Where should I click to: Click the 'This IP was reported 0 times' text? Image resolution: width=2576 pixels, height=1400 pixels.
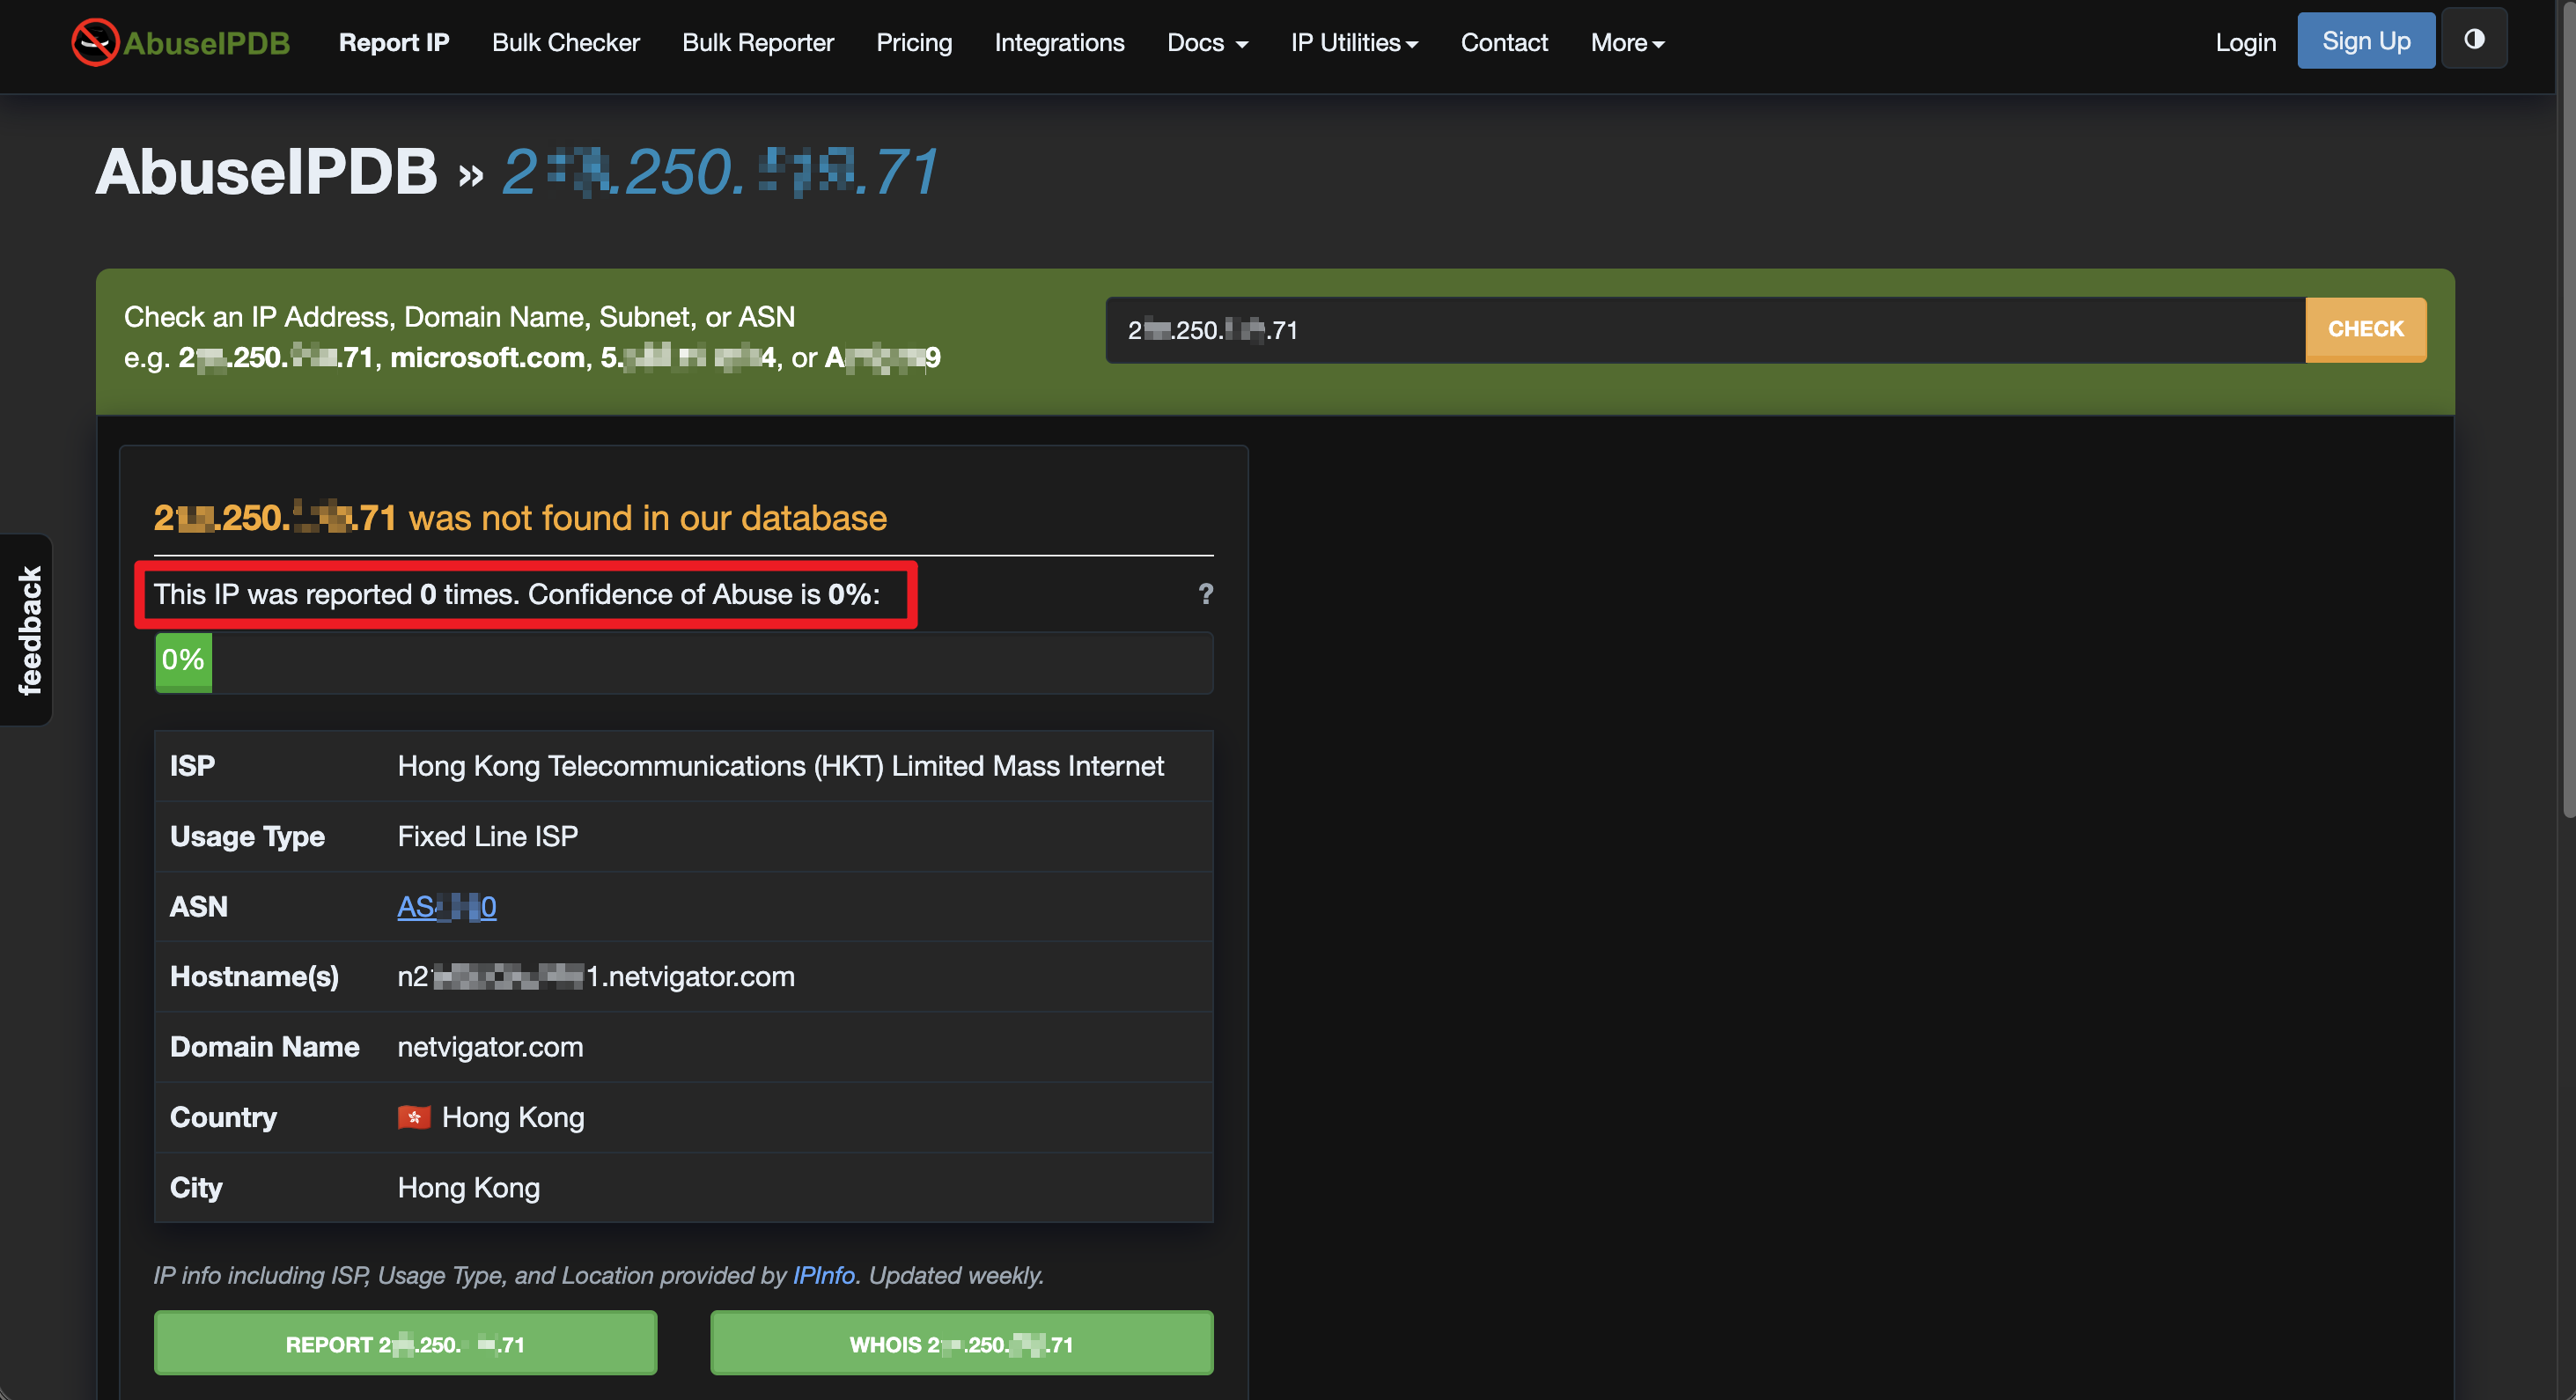335,594
